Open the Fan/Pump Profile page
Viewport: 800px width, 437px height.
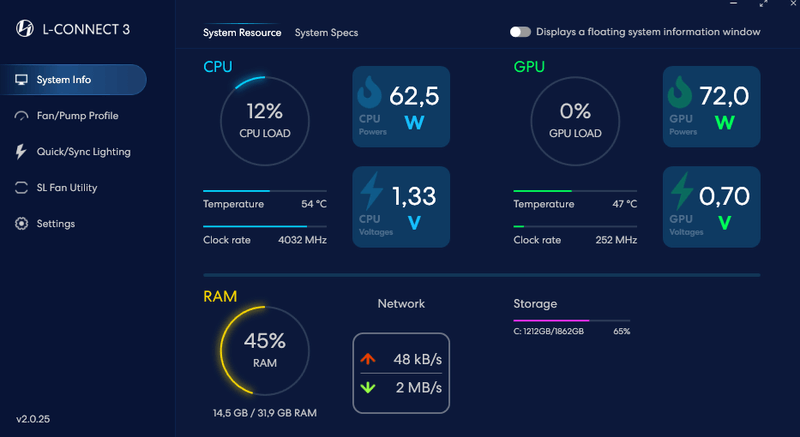pyautogui.click(x=77, y=116)
